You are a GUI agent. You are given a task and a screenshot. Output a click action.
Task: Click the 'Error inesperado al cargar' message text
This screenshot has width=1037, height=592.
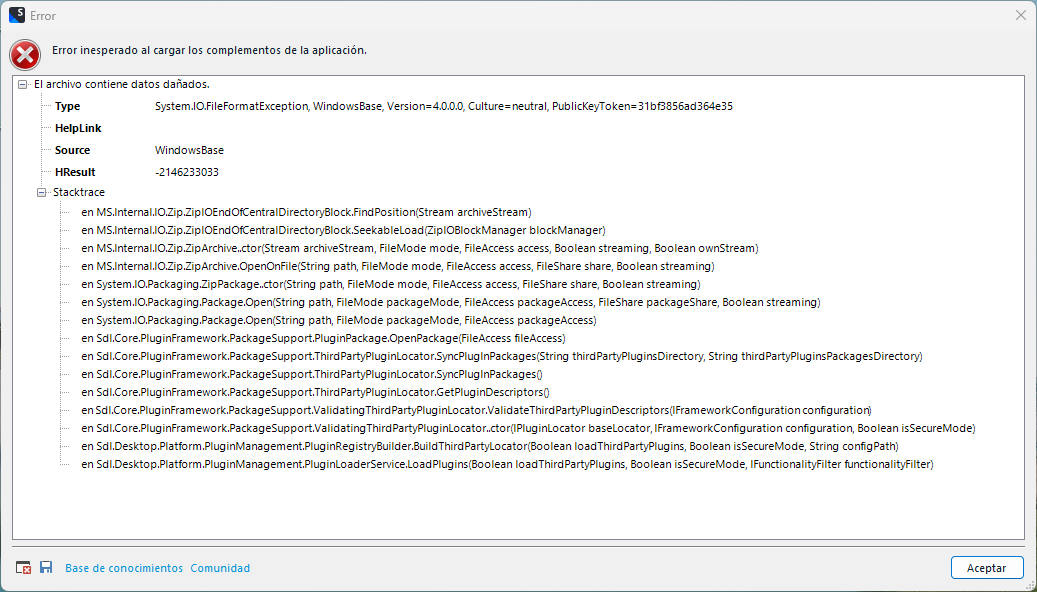point(209,50)
